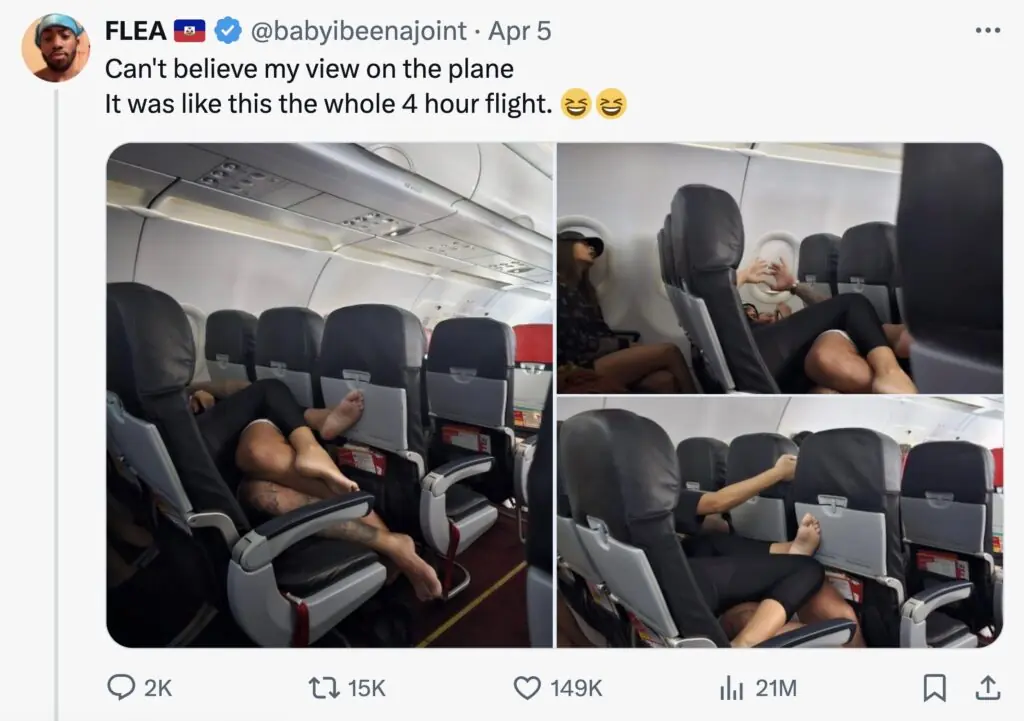Open the bottom-right airplane photo
Screen dimensions: 1024x721
point(780,522)
